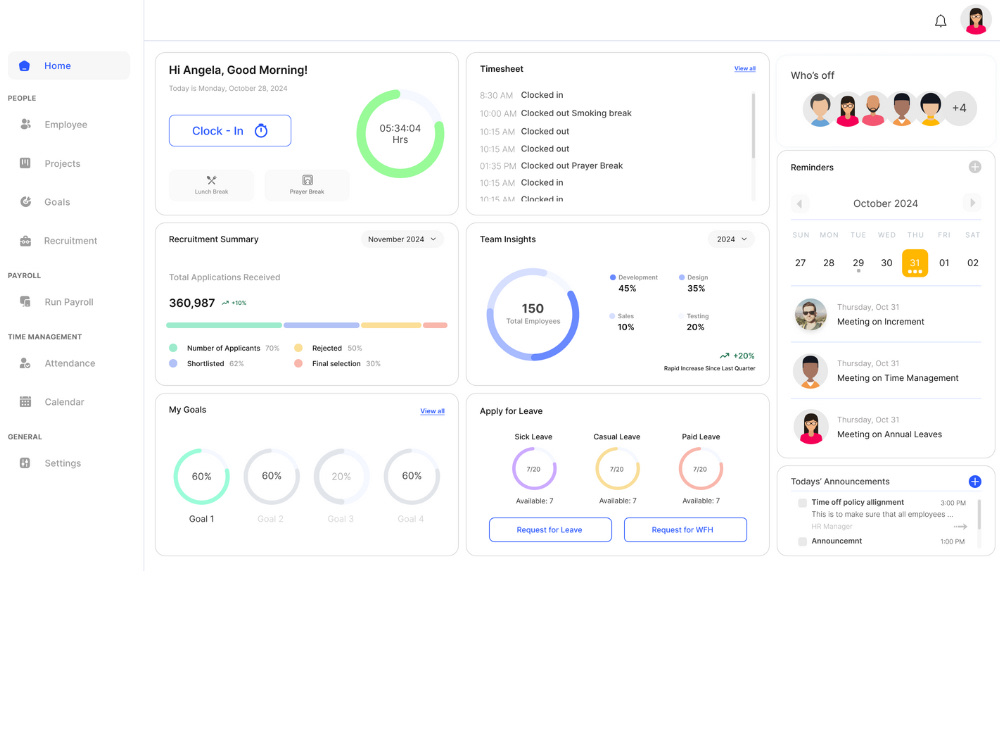This screenshot has width=1000, height=750.
Task: Click Request for Leave button
Action: coord(550,529)
